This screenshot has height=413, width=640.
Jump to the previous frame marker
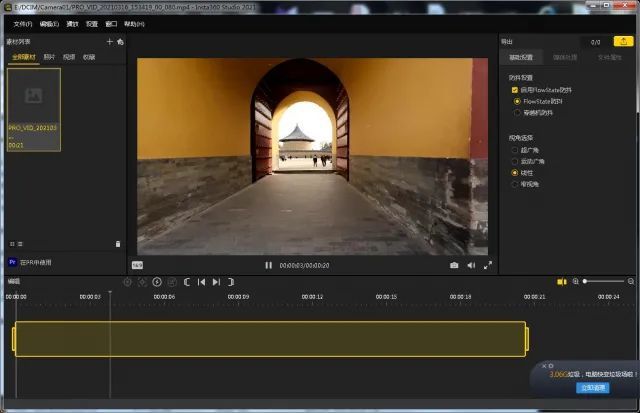pos(201,282)
